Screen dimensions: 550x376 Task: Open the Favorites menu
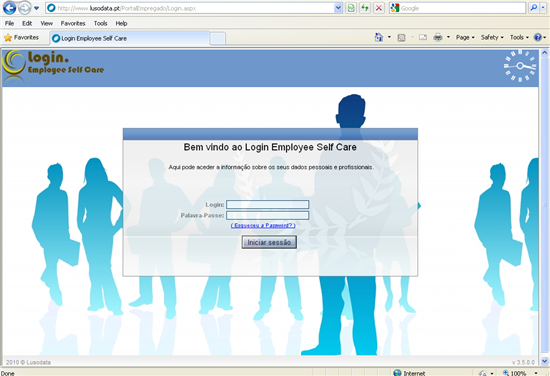click(x=73, y=24)
